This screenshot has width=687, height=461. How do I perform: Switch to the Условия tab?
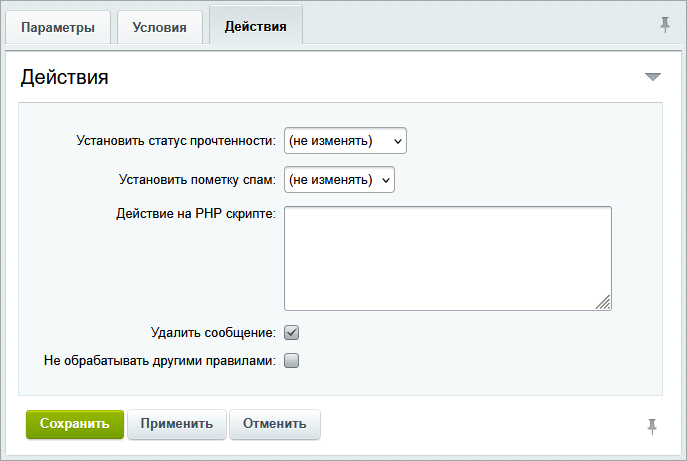[159, 28]
